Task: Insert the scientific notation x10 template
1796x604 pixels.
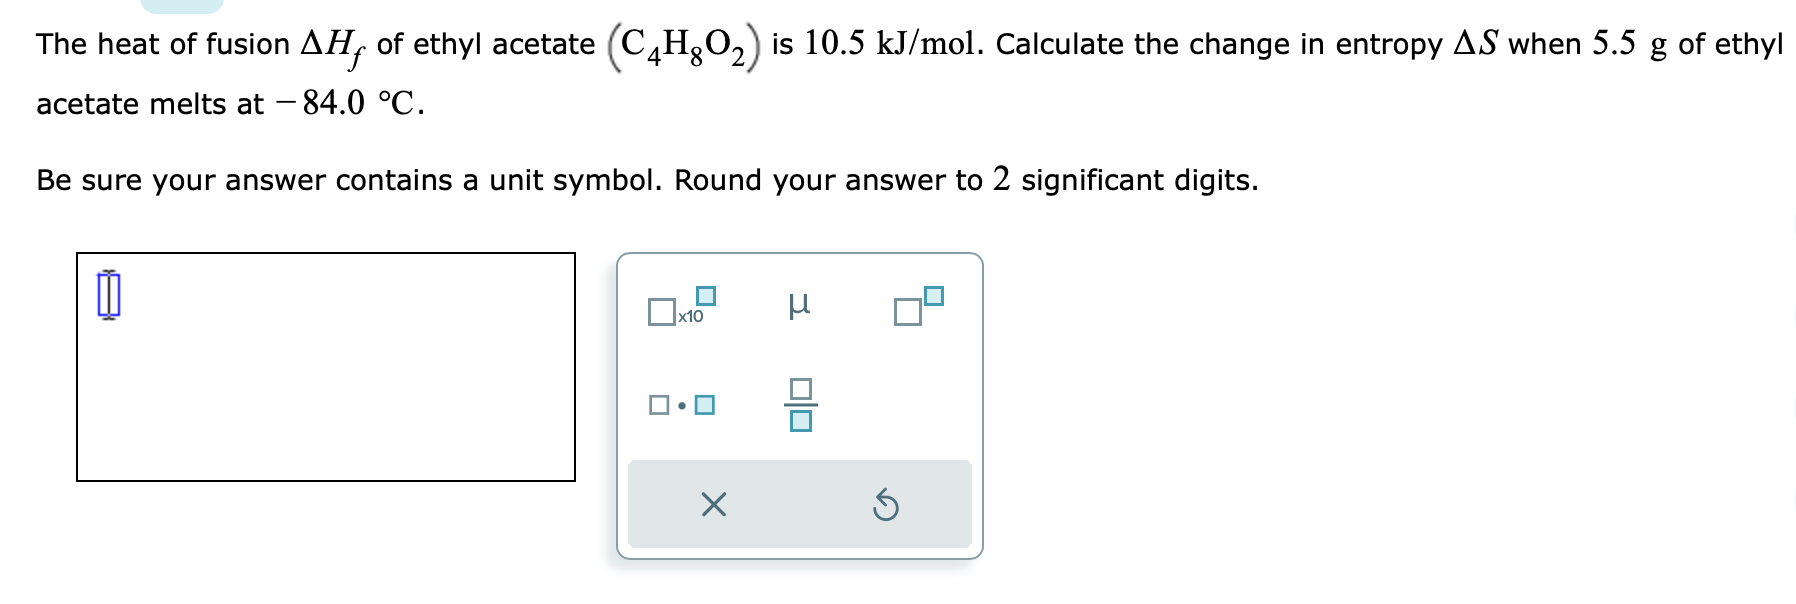Action: tap(678, 310)
